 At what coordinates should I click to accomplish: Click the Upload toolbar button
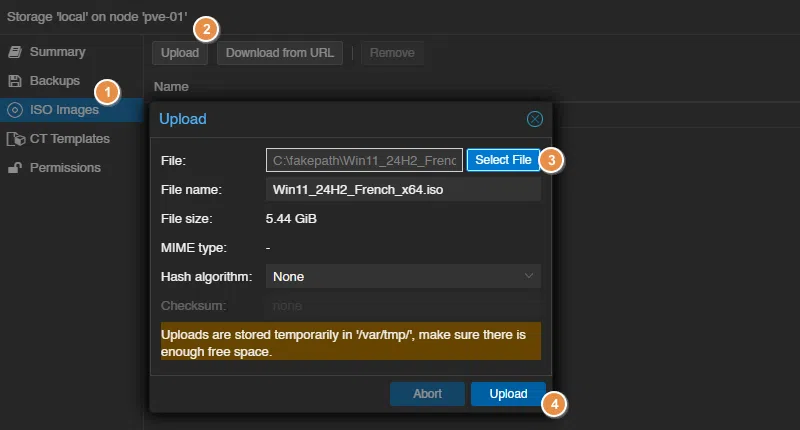(180, 53)
